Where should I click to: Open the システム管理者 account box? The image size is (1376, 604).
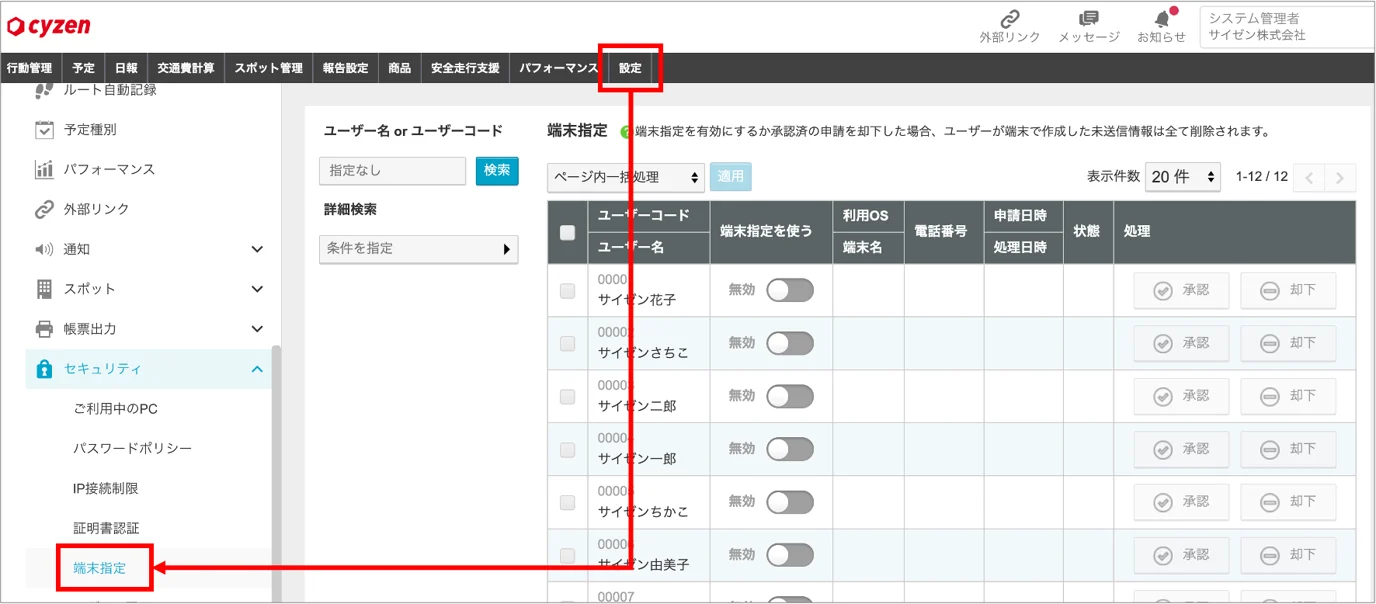click(x=1287, y=27)
